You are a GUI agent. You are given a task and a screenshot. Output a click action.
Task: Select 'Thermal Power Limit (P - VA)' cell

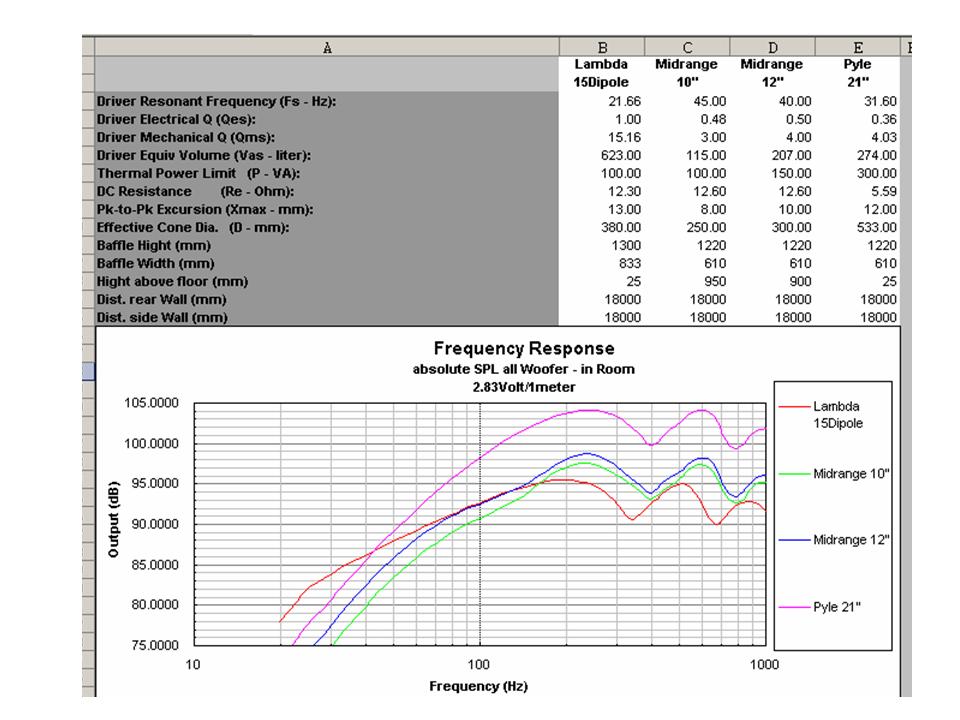point(327,173)
